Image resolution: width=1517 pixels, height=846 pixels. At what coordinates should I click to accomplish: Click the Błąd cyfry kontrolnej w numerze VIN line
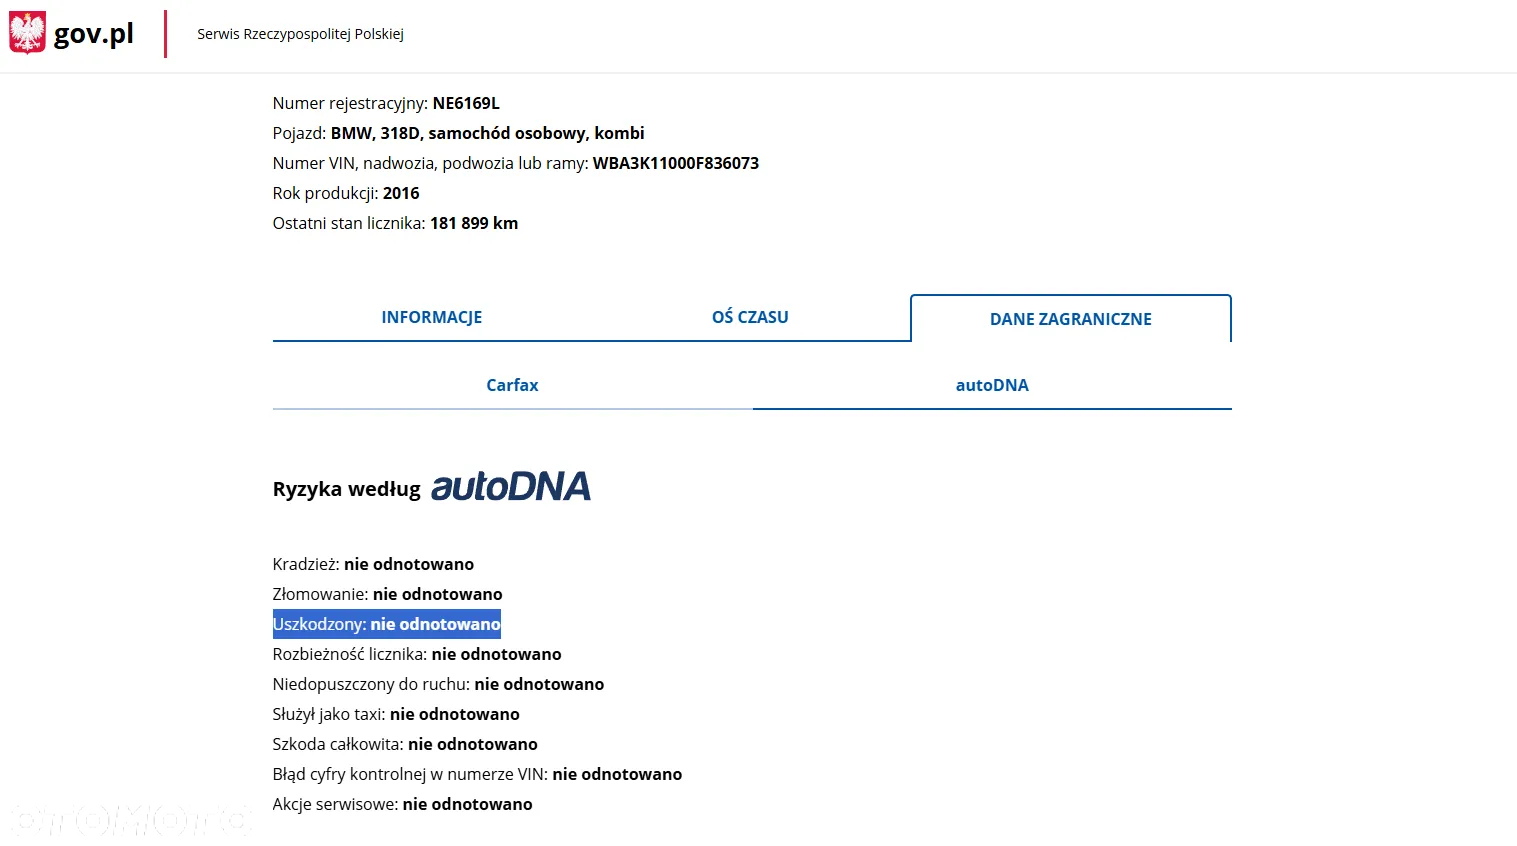coord(477,774)
